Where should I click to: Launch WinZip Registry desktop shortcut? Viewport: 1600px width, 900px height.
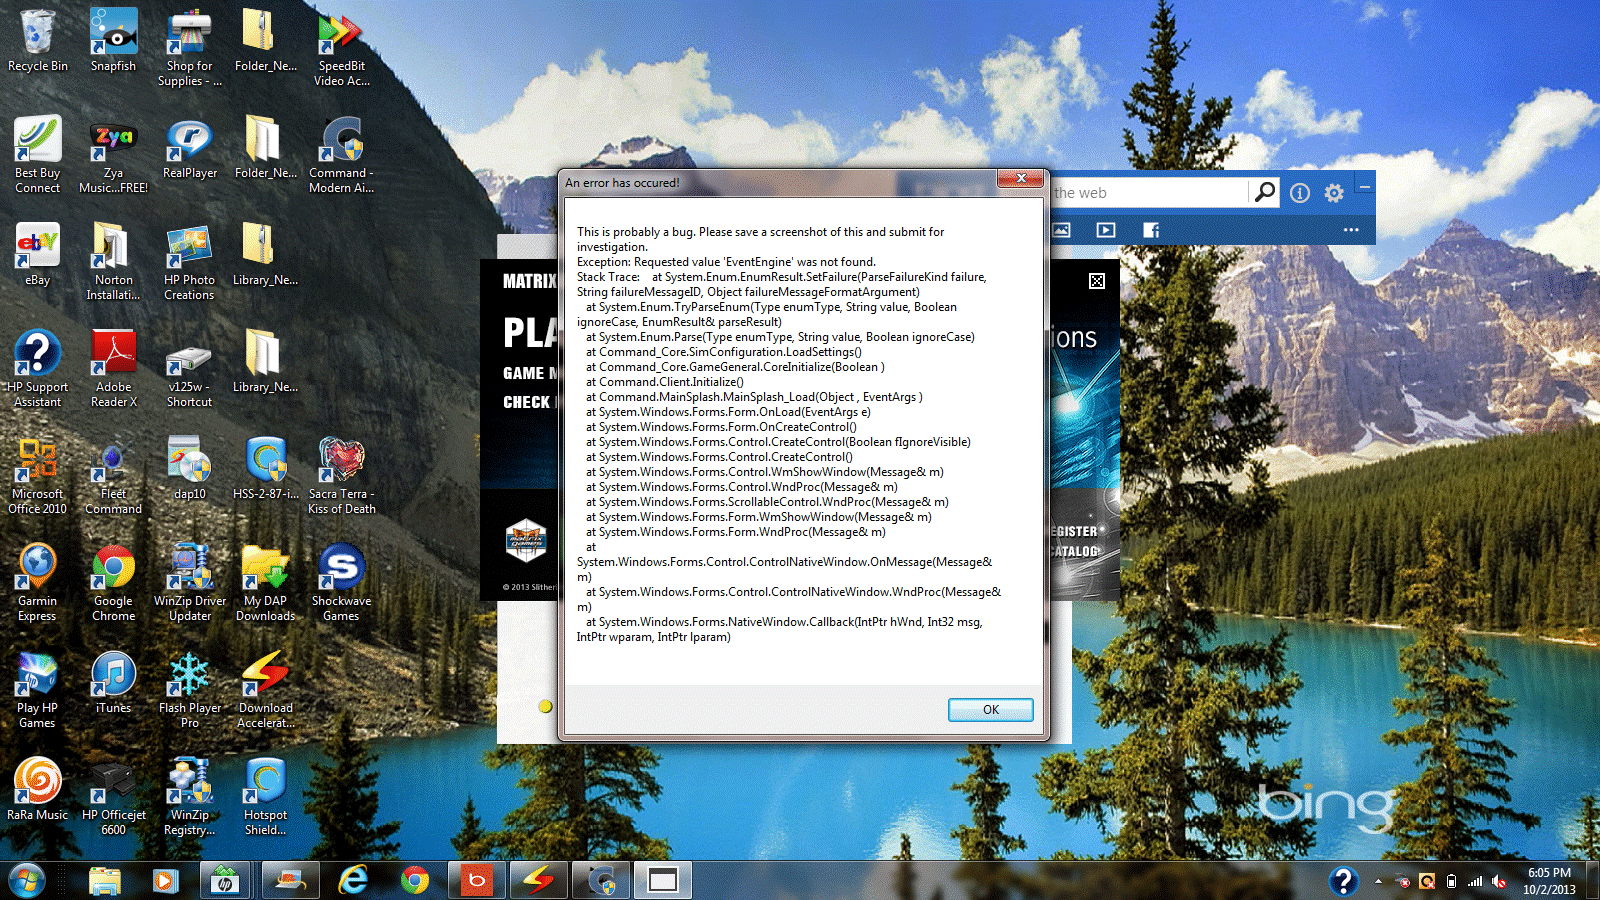(x=190, y=797)
